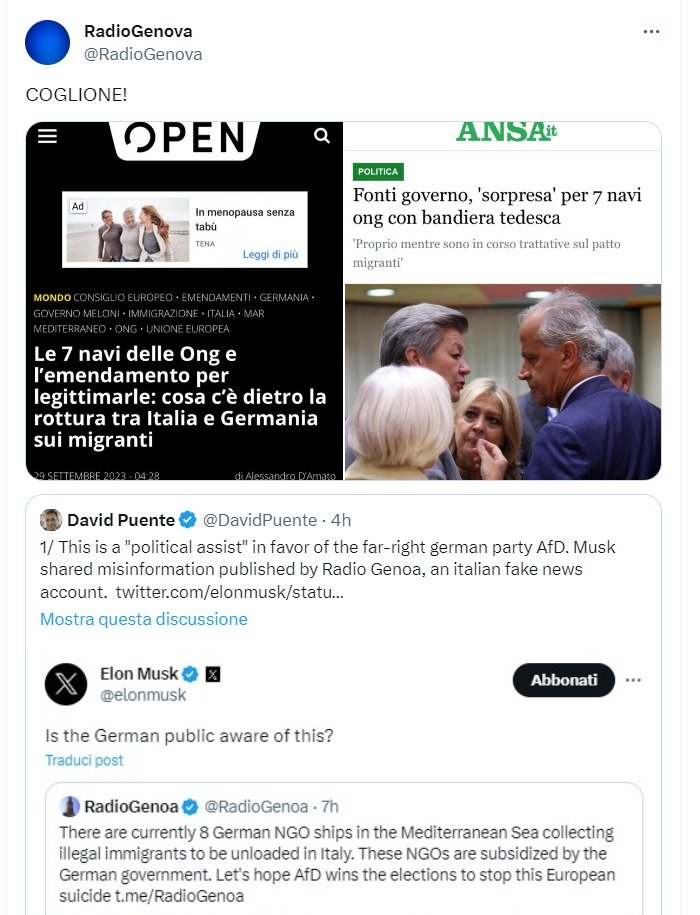Viewport: 700px width, 915px height.
Task: Open the twitter.com/elonmusk status link
Action: (230, 592)
